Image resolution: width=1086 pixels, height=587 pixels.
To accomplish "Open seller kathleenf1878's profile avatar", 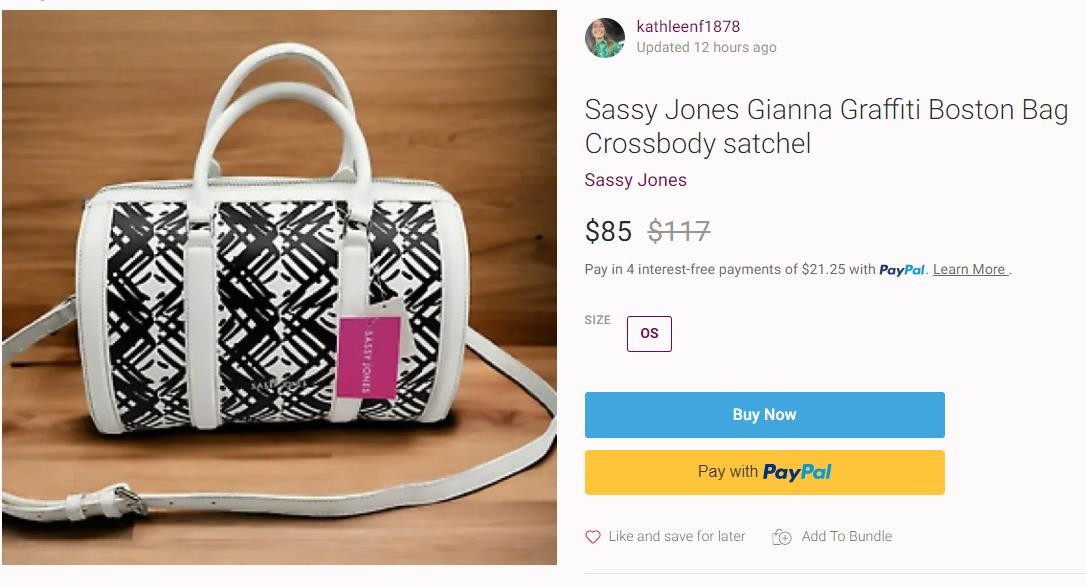I will (605, 38).
